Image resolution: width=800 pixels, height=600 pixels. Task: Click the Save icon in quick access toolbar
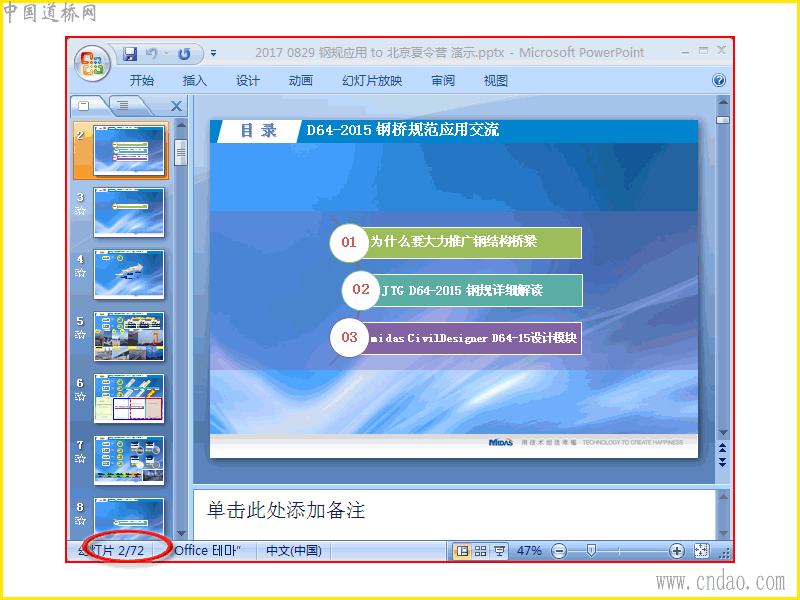(x=130, y=54)
